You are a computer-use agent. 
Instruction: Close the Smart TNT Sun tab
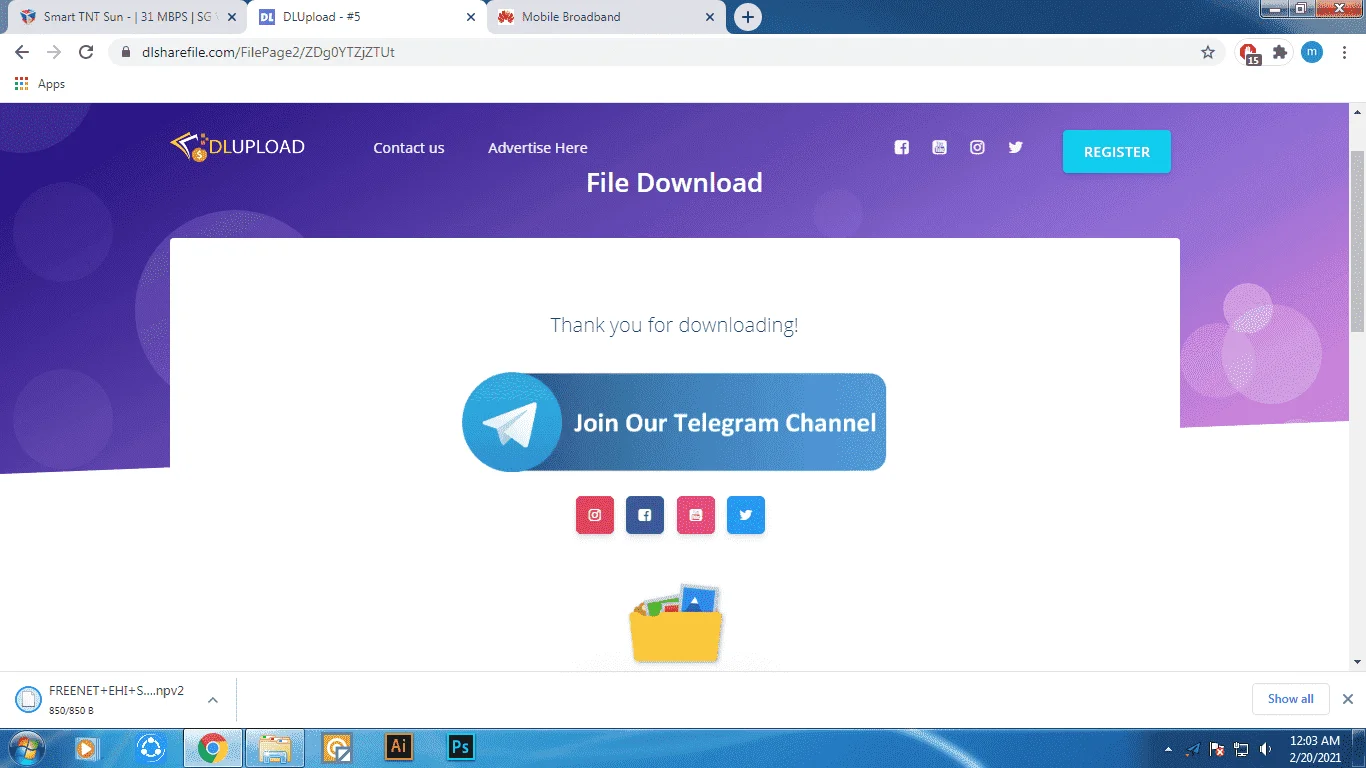(x=232, y=17)
